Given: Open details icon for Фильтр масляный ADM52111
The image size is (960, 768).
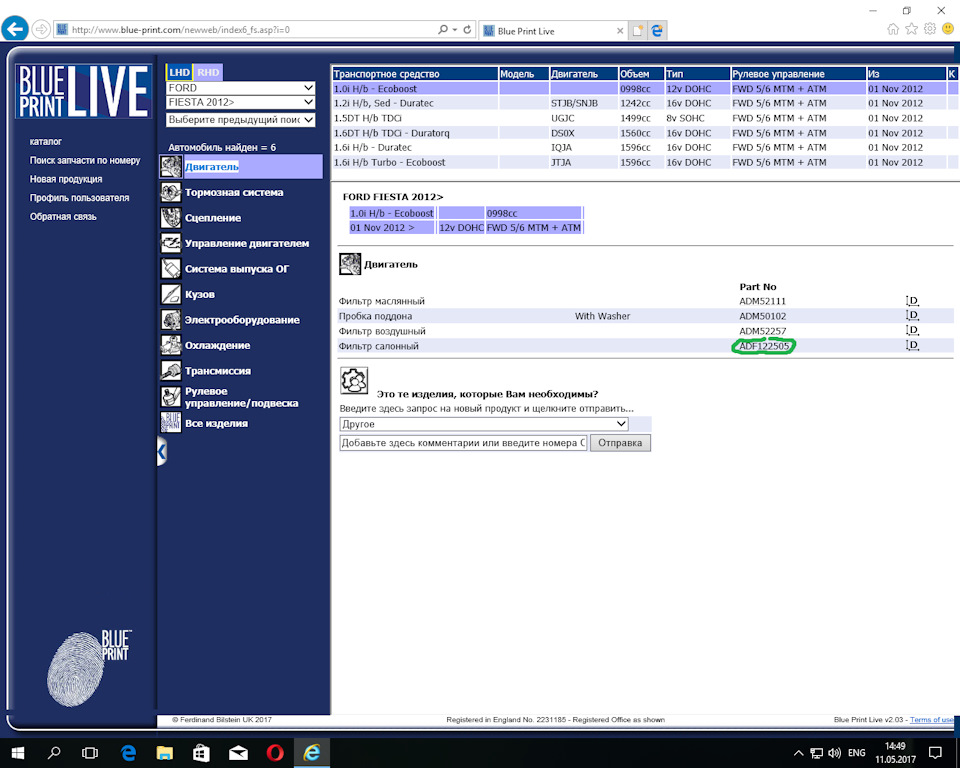Looking at the screenshot, I should (x=912, y=301).
